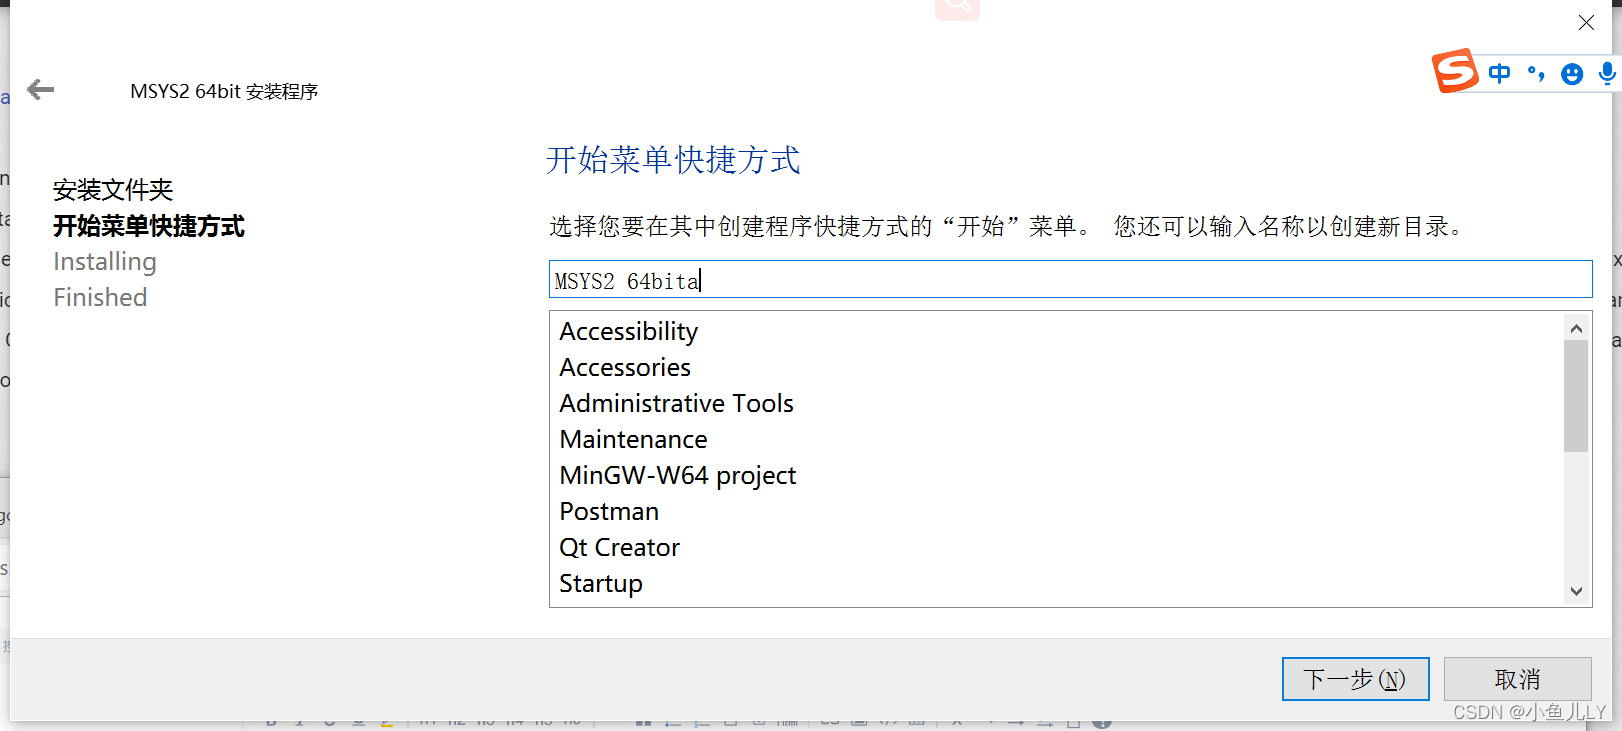Go back using the left arrow icon
This screenshot has width=1622, height=731.
click(41, 90)
